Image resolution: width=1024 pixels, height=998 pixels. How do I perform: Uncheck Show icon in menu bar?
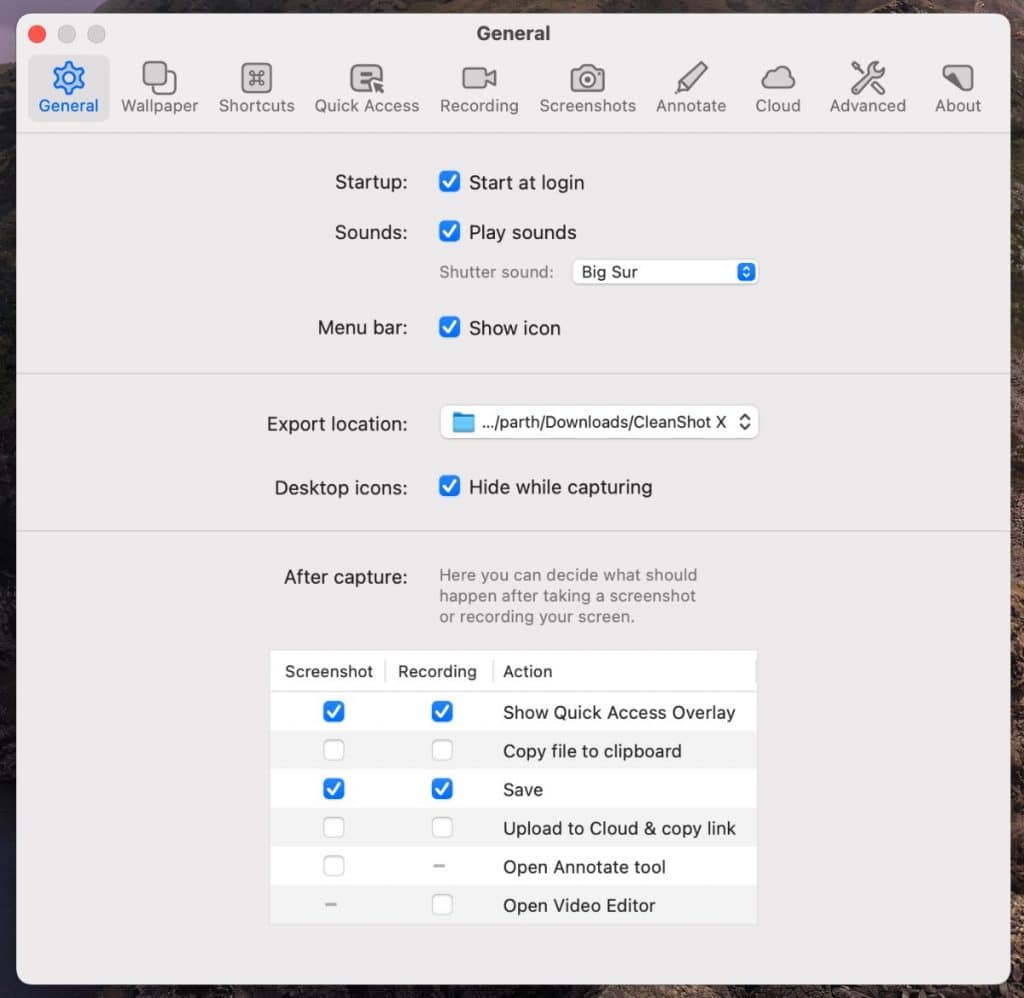click(x=450, y=328)
